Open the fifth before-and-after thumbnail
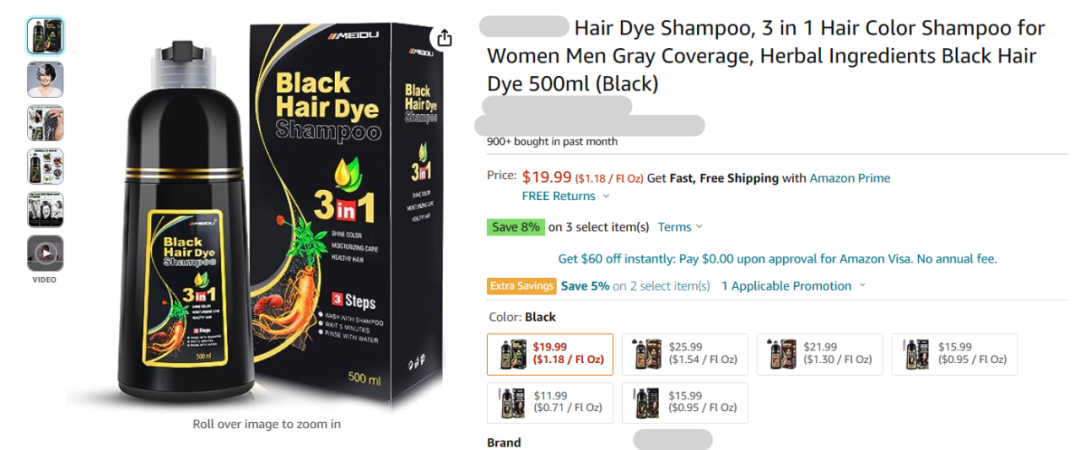This screenshot has width=1080, height=450. [45, 210]
